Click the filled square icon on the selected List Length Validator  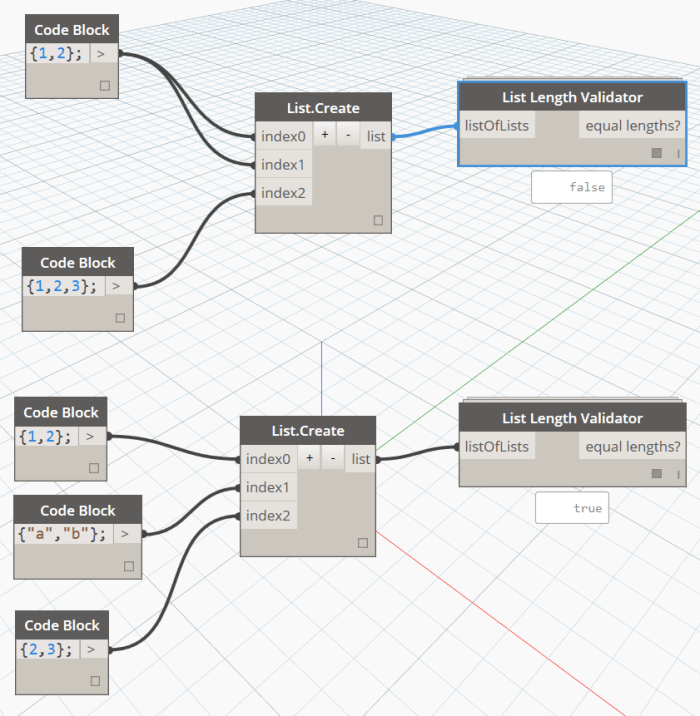656,153
